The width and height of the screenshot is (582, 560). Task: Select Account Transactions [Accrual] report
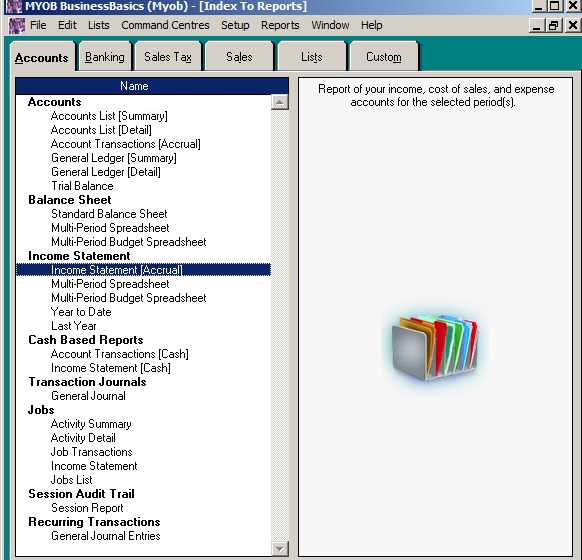coord(125,144)
